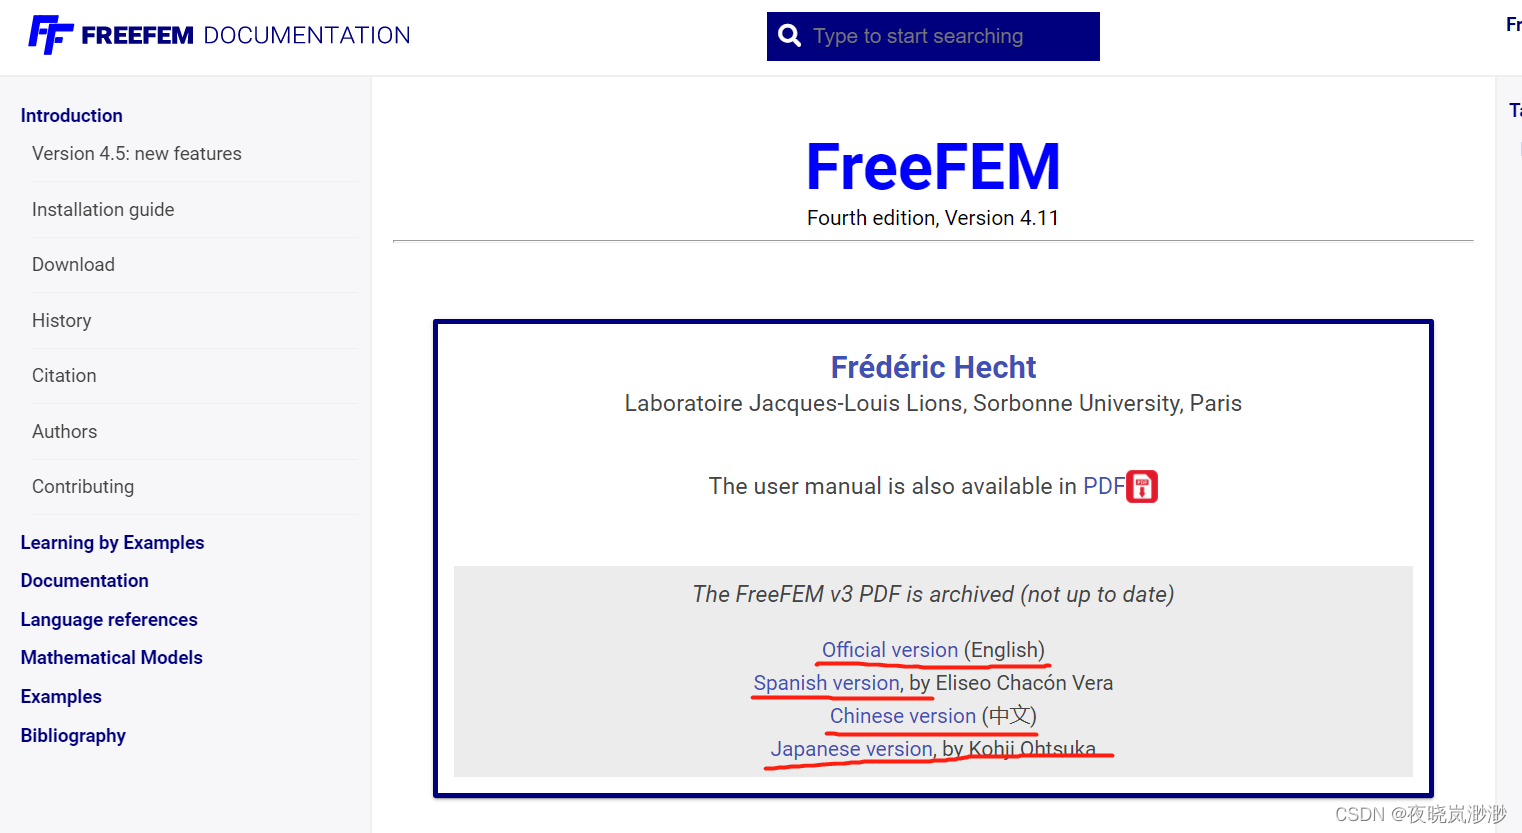Open the Mathematical Models section
The image size is (1522, 833).
[111, 657]
